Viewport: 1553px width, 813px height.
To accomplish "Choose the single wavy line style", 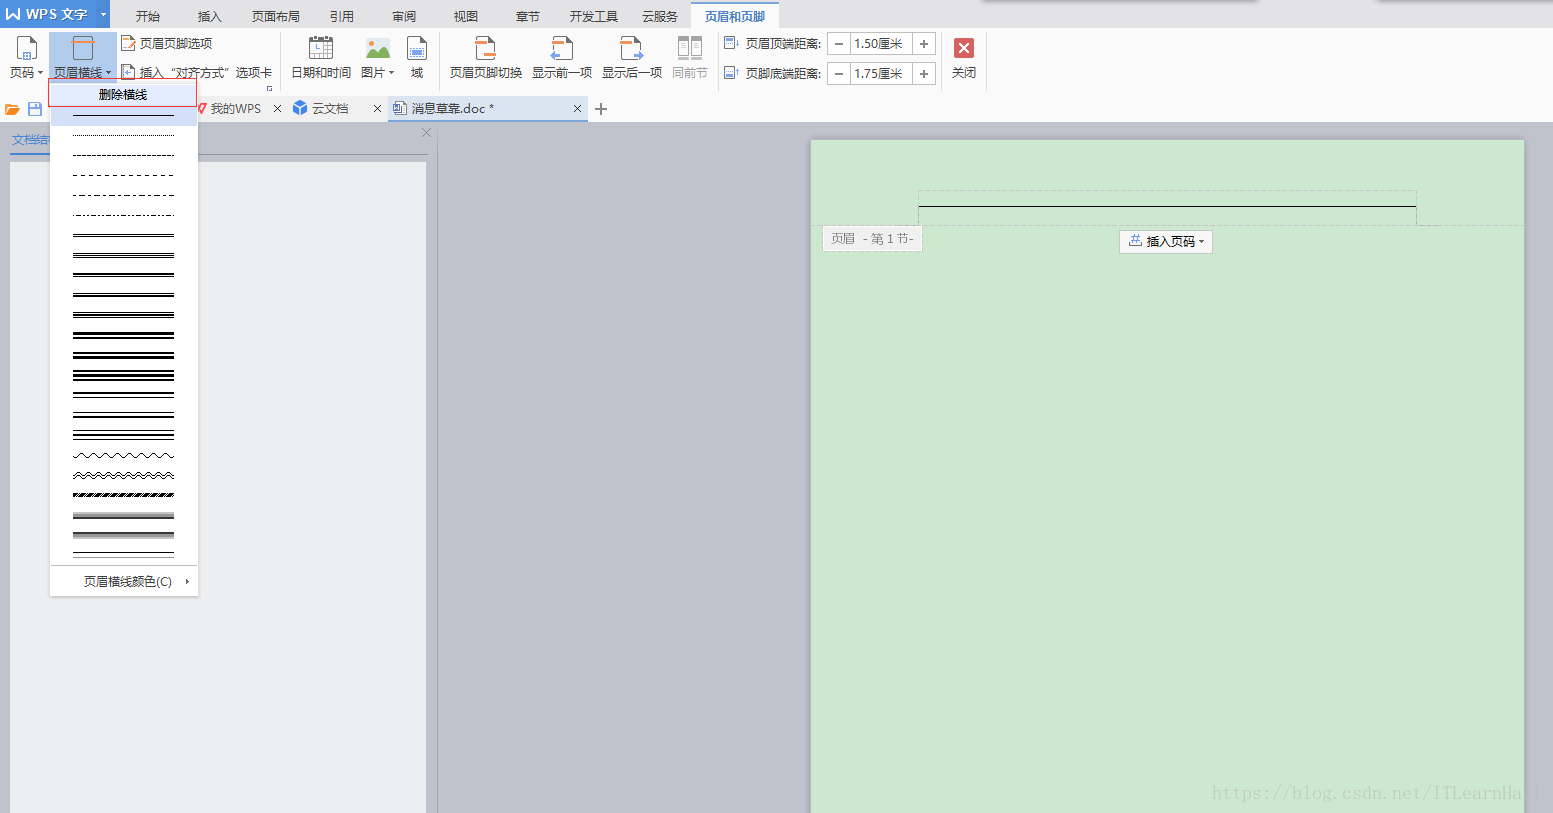I will tap(123, 455).
